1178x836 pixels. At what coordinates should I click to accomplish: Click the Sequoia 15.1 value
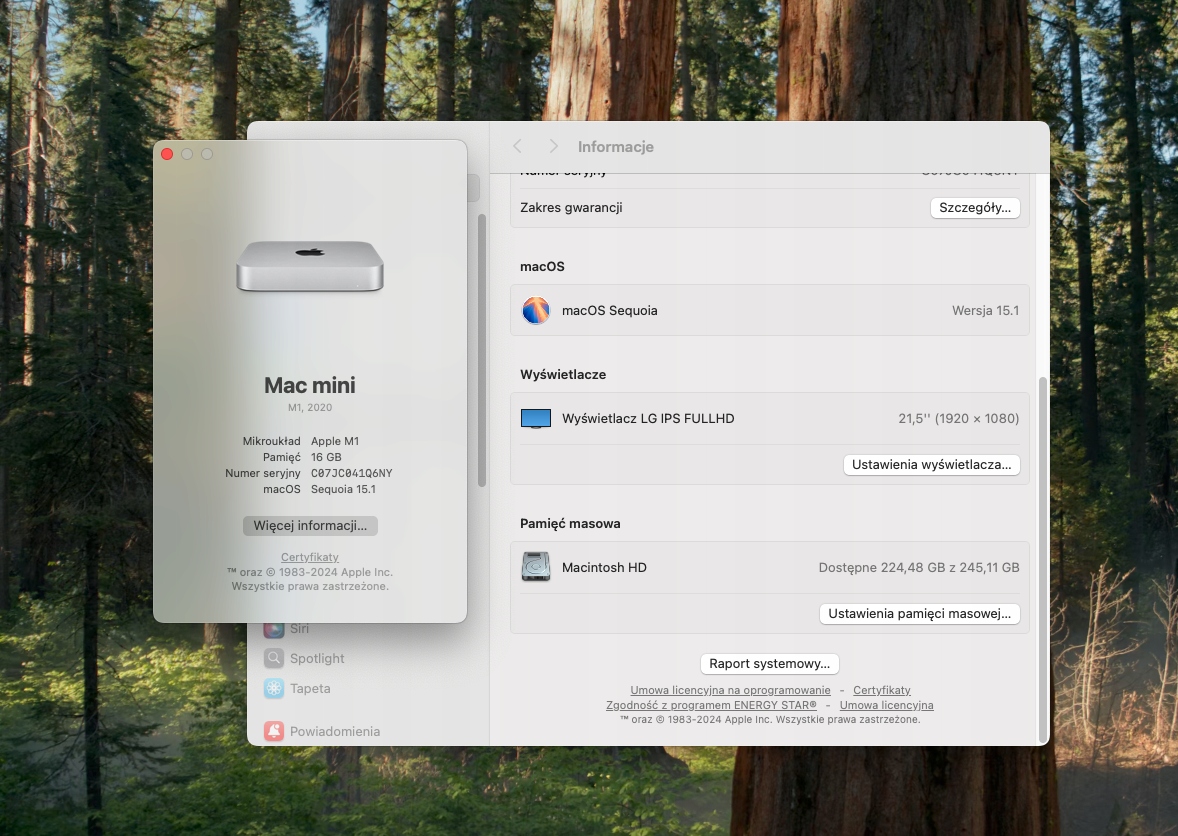(343, 489)
